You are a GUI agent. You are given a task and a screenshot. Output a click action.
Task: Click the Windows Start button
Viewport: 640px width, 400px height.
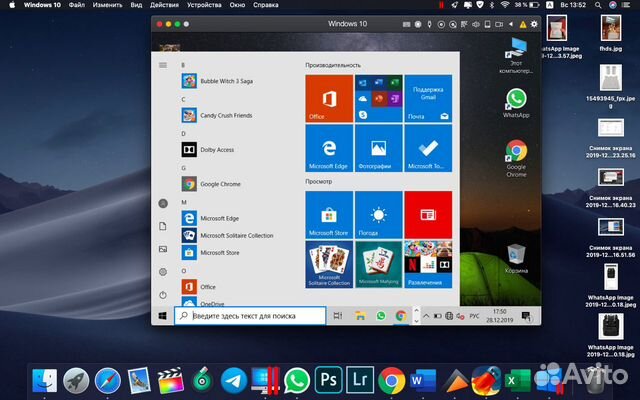[x=162, y=316]
